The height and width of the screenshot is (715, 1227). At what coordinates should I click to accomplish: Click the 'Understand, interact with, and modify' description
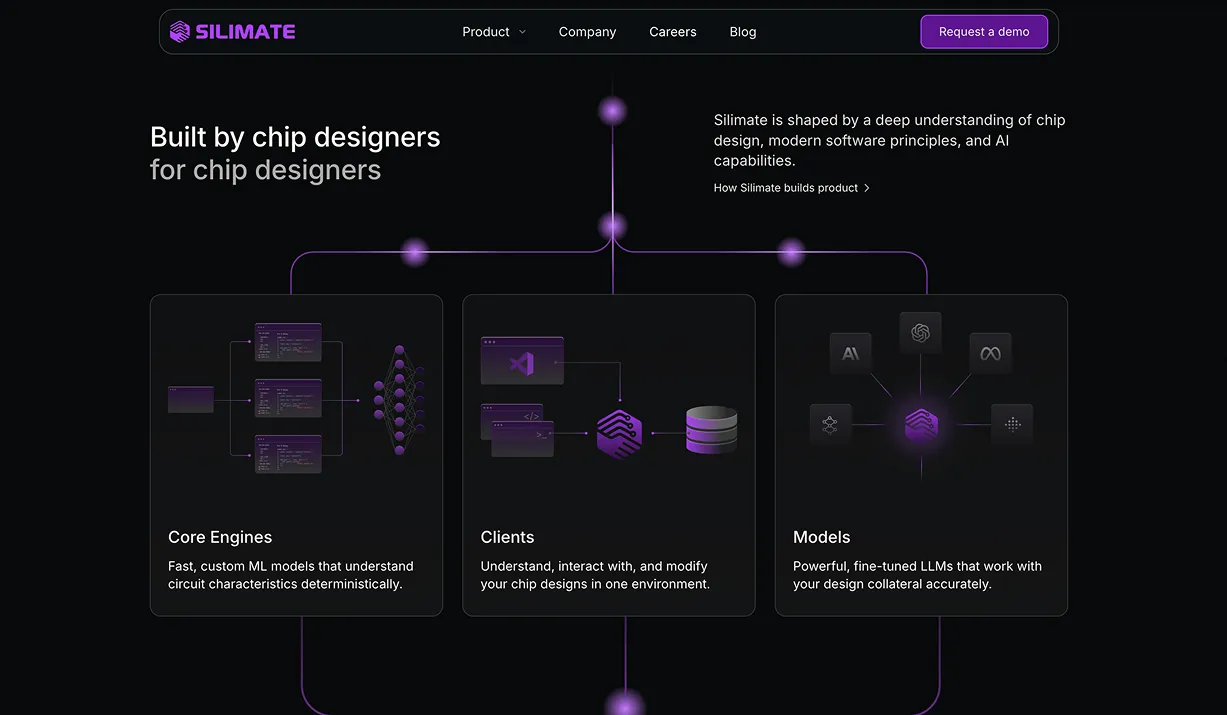click(595, 575)
